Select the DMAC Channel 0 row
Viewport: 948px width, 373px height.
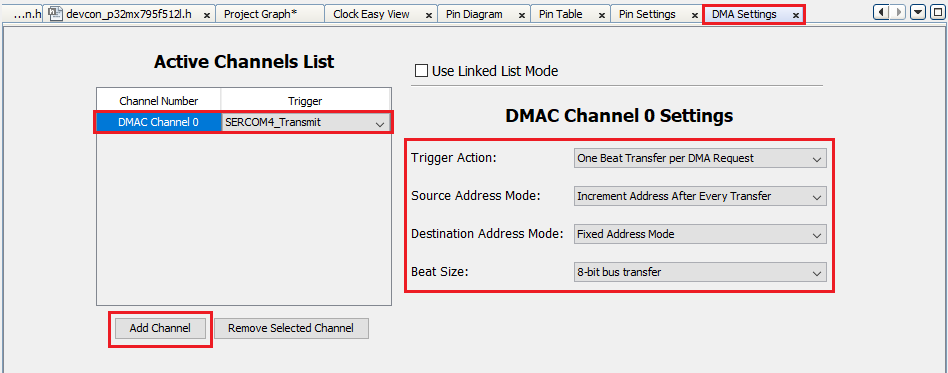click(243, 123)
